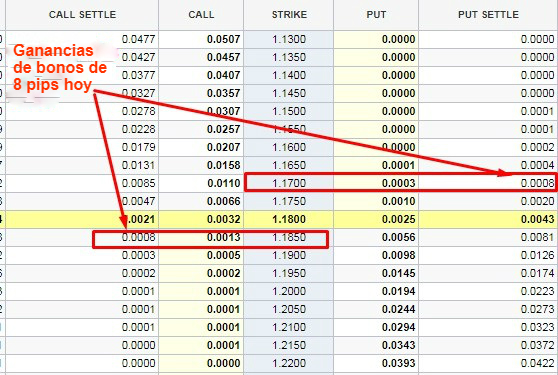
Task: Select strike price 1.2000
Action: [289, 291]
